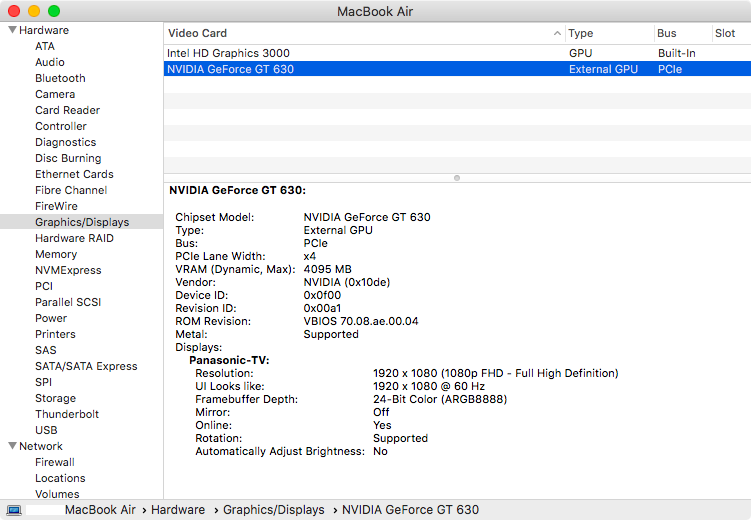The height and width of the screenshot is (520, 751).
Task: Select USB in the sidebar
Action: [46, 430]
